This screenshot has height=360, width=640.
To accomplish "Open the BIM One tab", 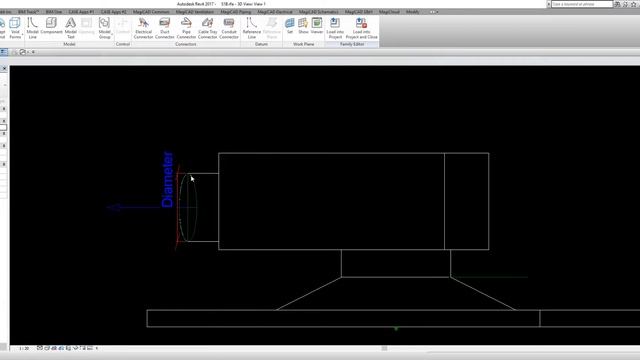I will pyautogui.click(x=54, y=12).
